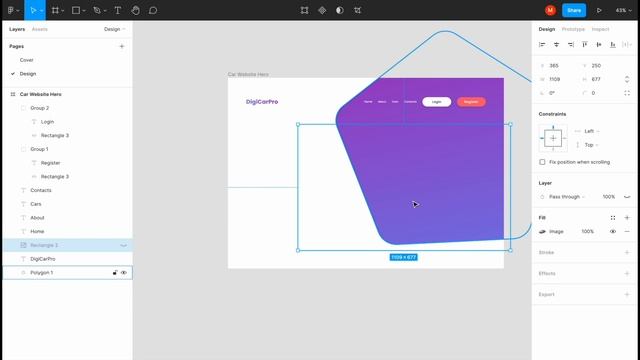Click the Image fill thumbnail swatch
This screenshot has height=360, width=640.
tap(542, 231)
